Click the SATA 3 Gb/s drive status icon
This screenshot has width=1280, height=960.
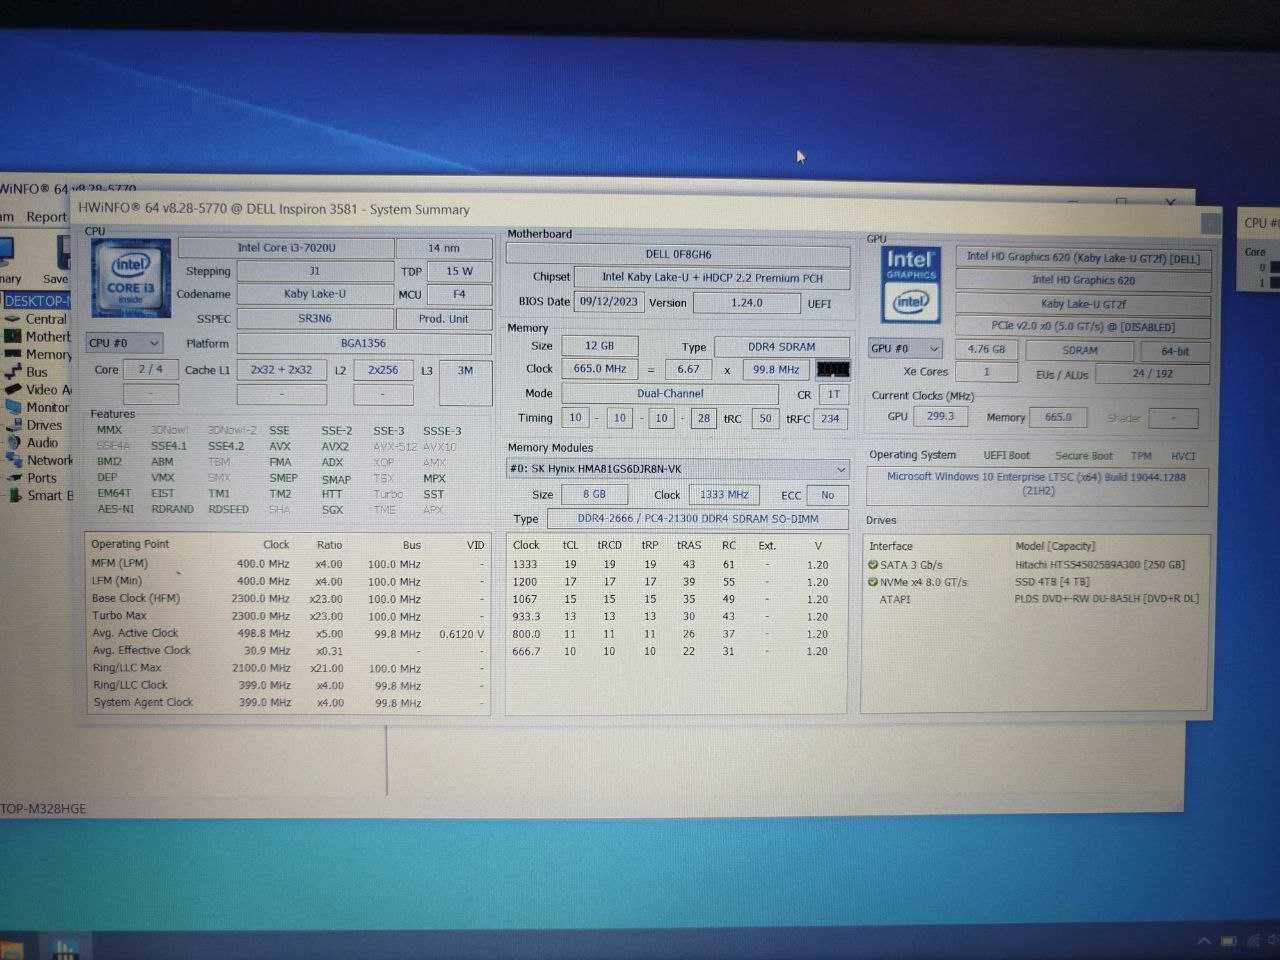(873, 565)
